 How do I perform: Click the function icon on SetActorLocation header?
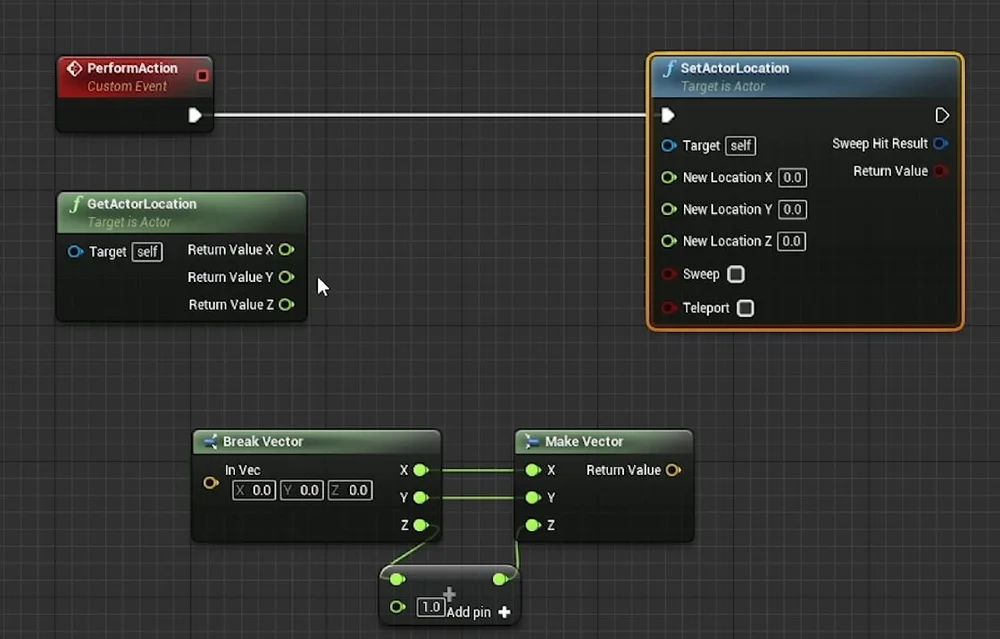[x=670, y=69]
